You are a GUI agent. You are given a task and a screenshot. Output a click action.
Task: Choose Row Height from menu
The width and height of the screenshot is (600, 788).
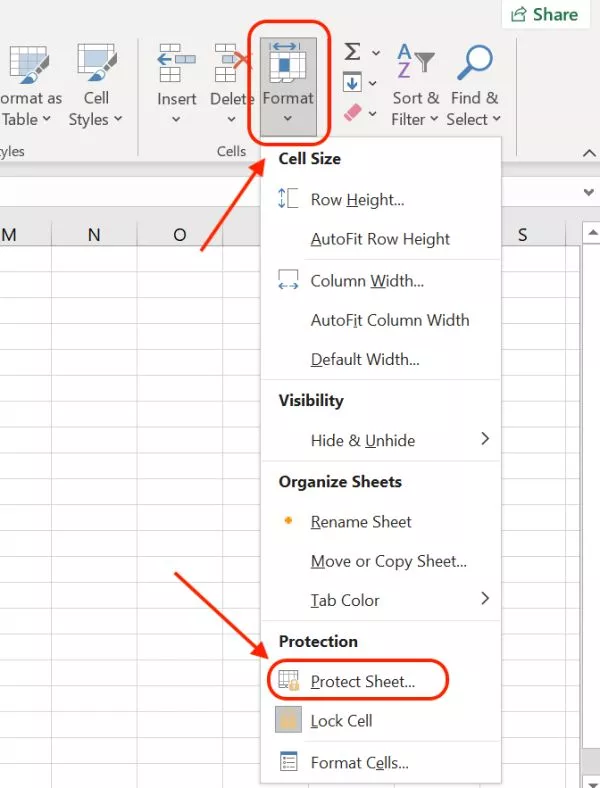click(x=357, y=200)
